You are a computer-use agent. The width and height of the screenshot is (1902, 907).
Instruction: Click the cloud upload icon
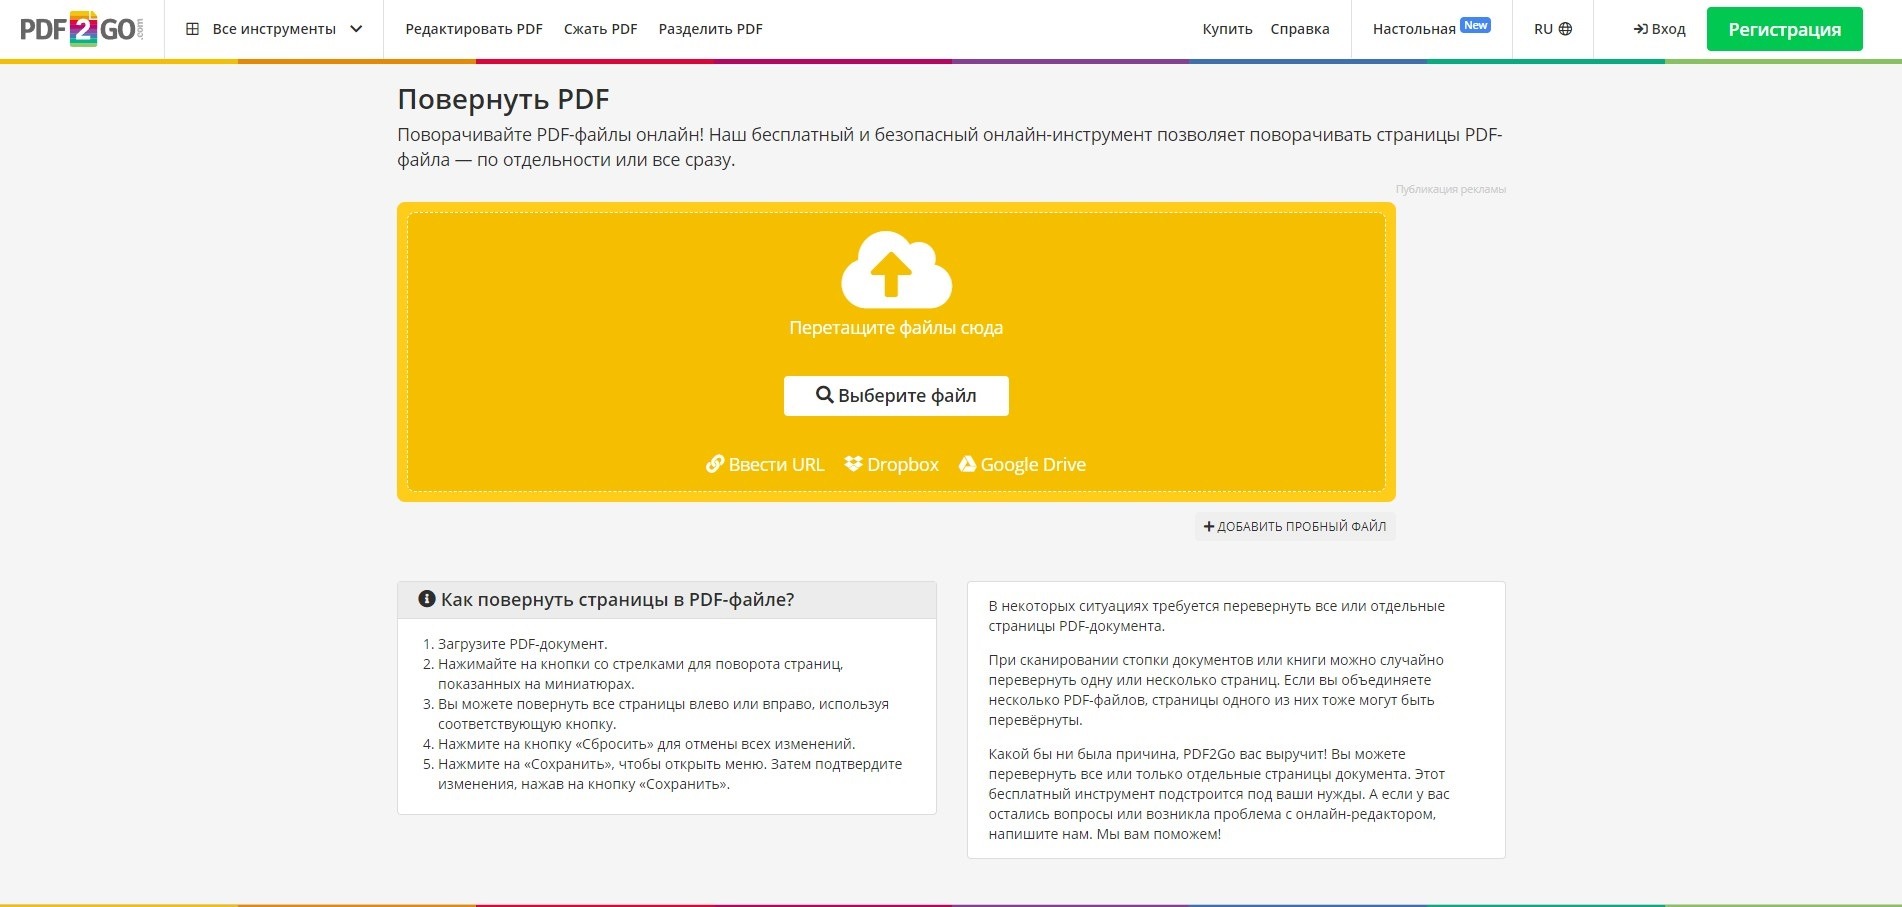click(x=896, y=270)
